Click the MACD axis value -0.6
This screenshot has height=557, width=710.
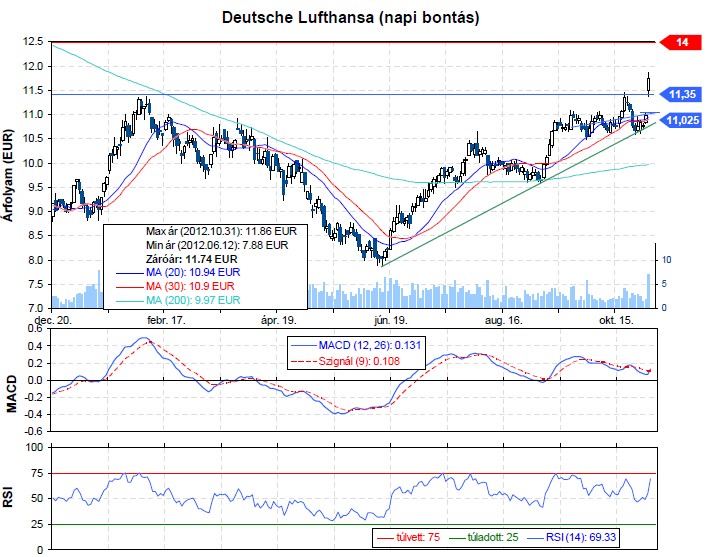pyautogui.click(x=33, y=431)
